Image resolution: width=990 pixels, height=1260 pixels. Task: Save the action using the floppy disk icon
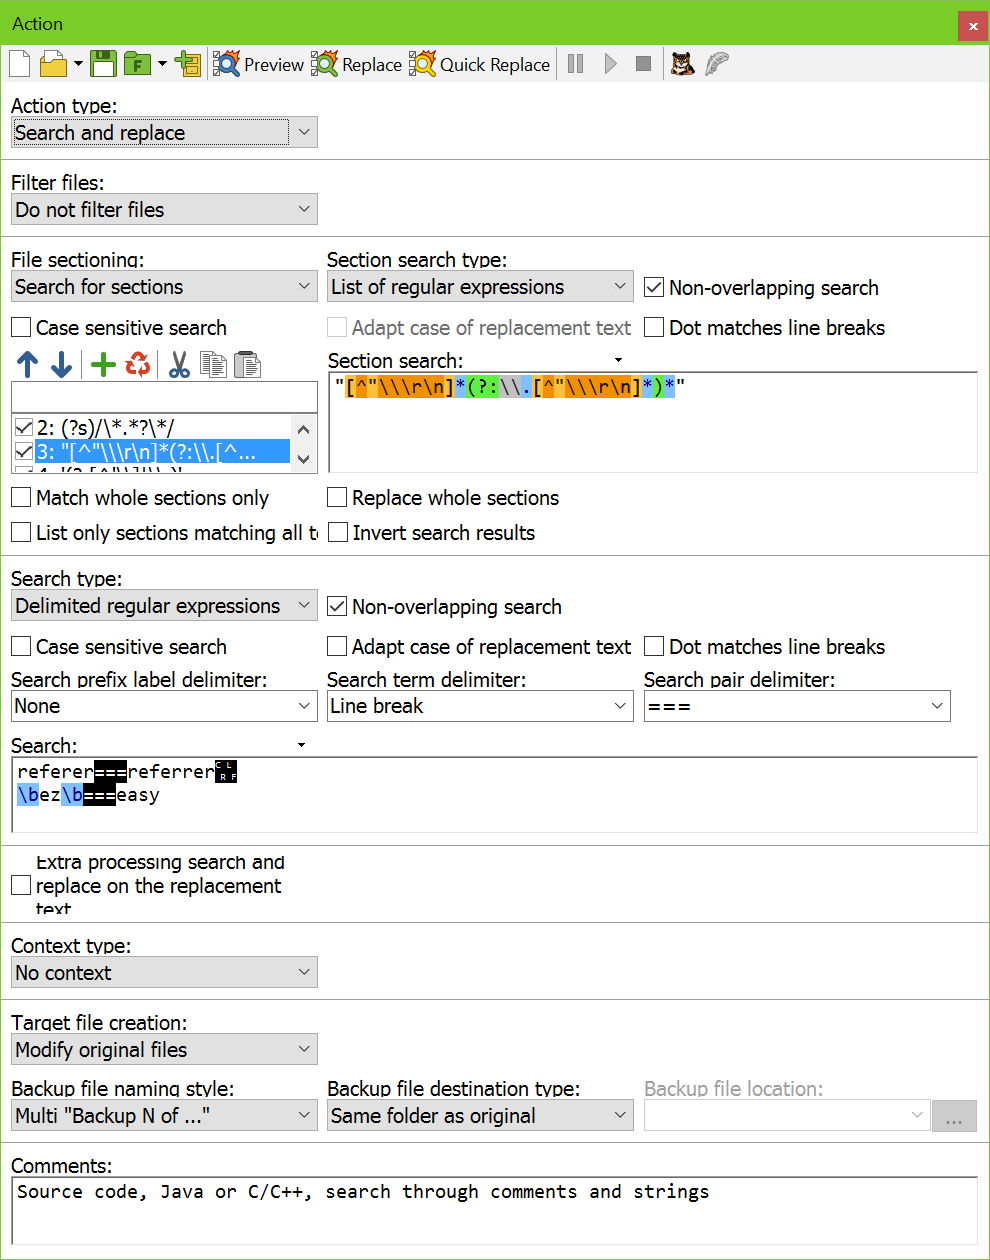click(104, 63)
